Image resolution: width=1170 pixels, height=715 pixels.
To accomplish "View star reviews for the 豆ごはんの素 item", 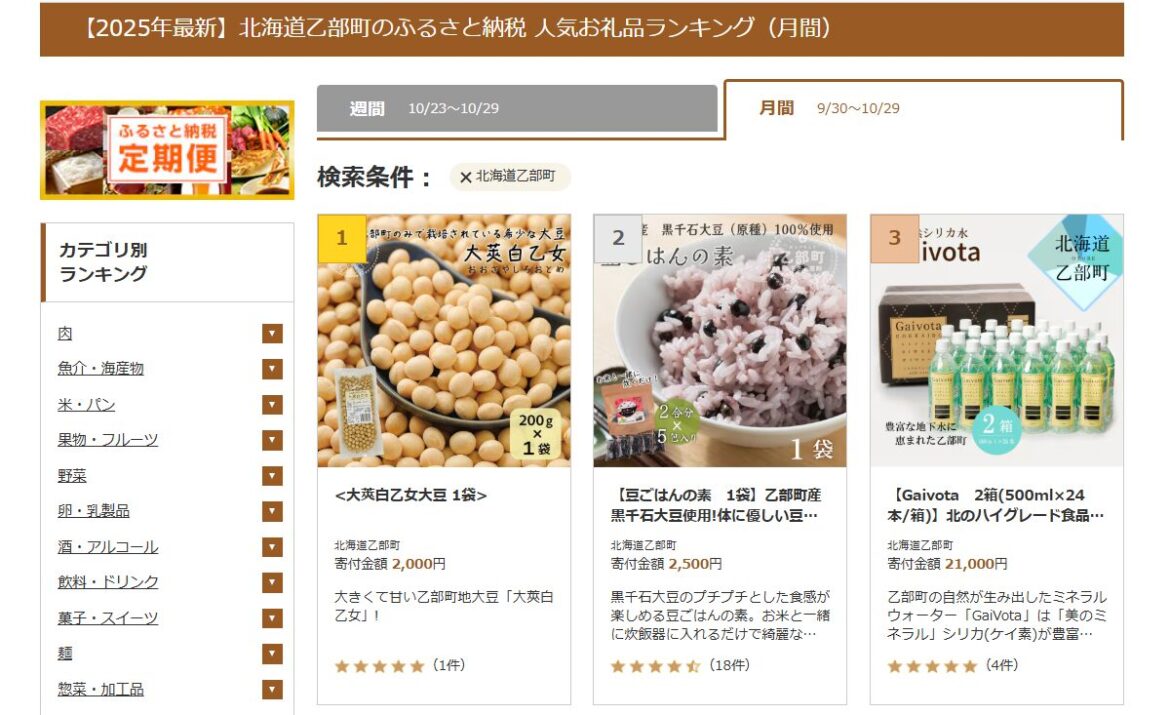I will (681, 666).
